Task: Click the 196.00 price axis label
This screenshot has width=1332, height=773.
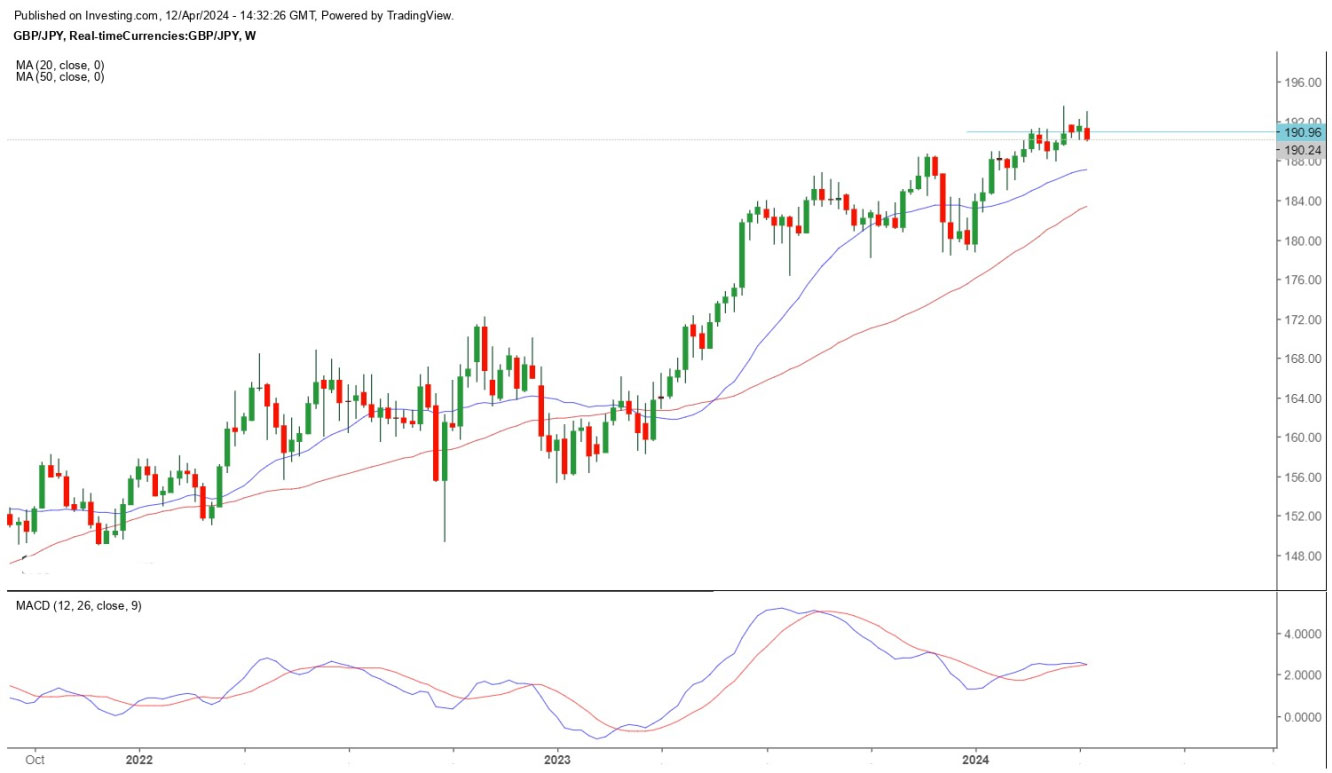Action: pyautogui.click(x=1302, y=84)
